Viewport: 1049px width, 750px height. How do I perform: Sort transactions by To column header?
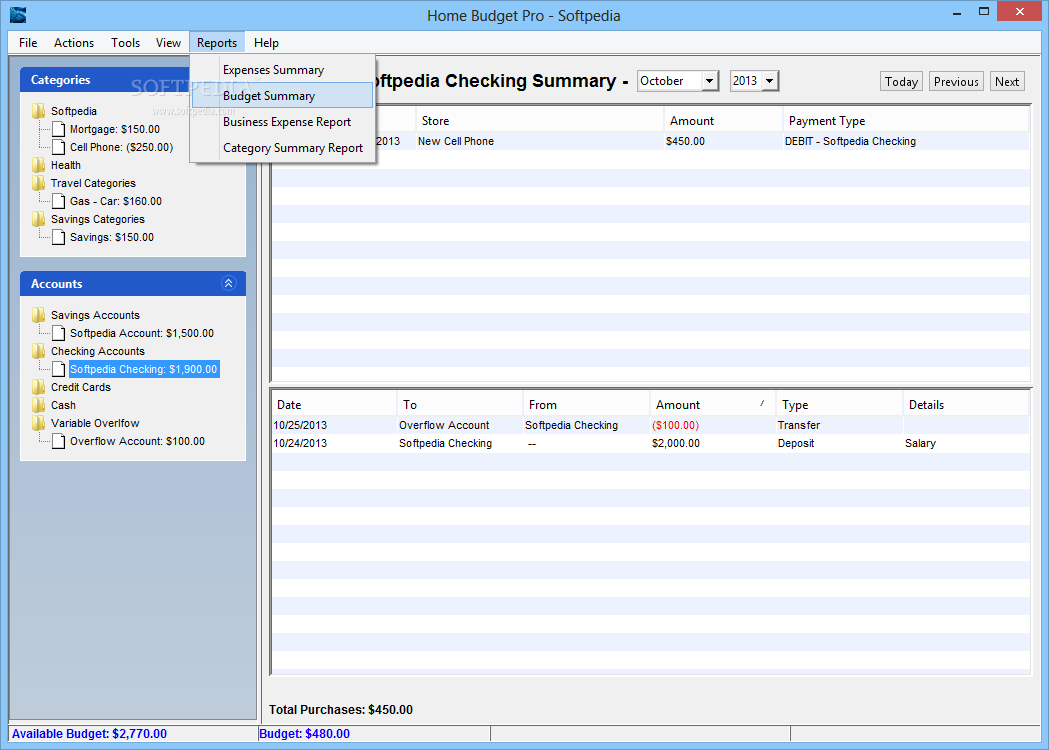point(460,405)
